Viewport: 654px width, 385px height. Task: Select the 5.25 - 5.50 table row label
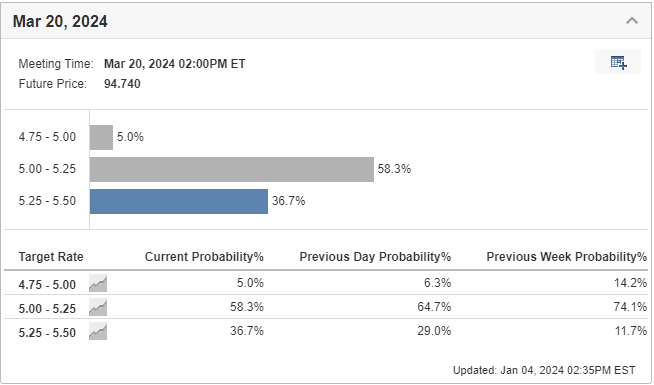pyautogui.click(x=47, y=333)
